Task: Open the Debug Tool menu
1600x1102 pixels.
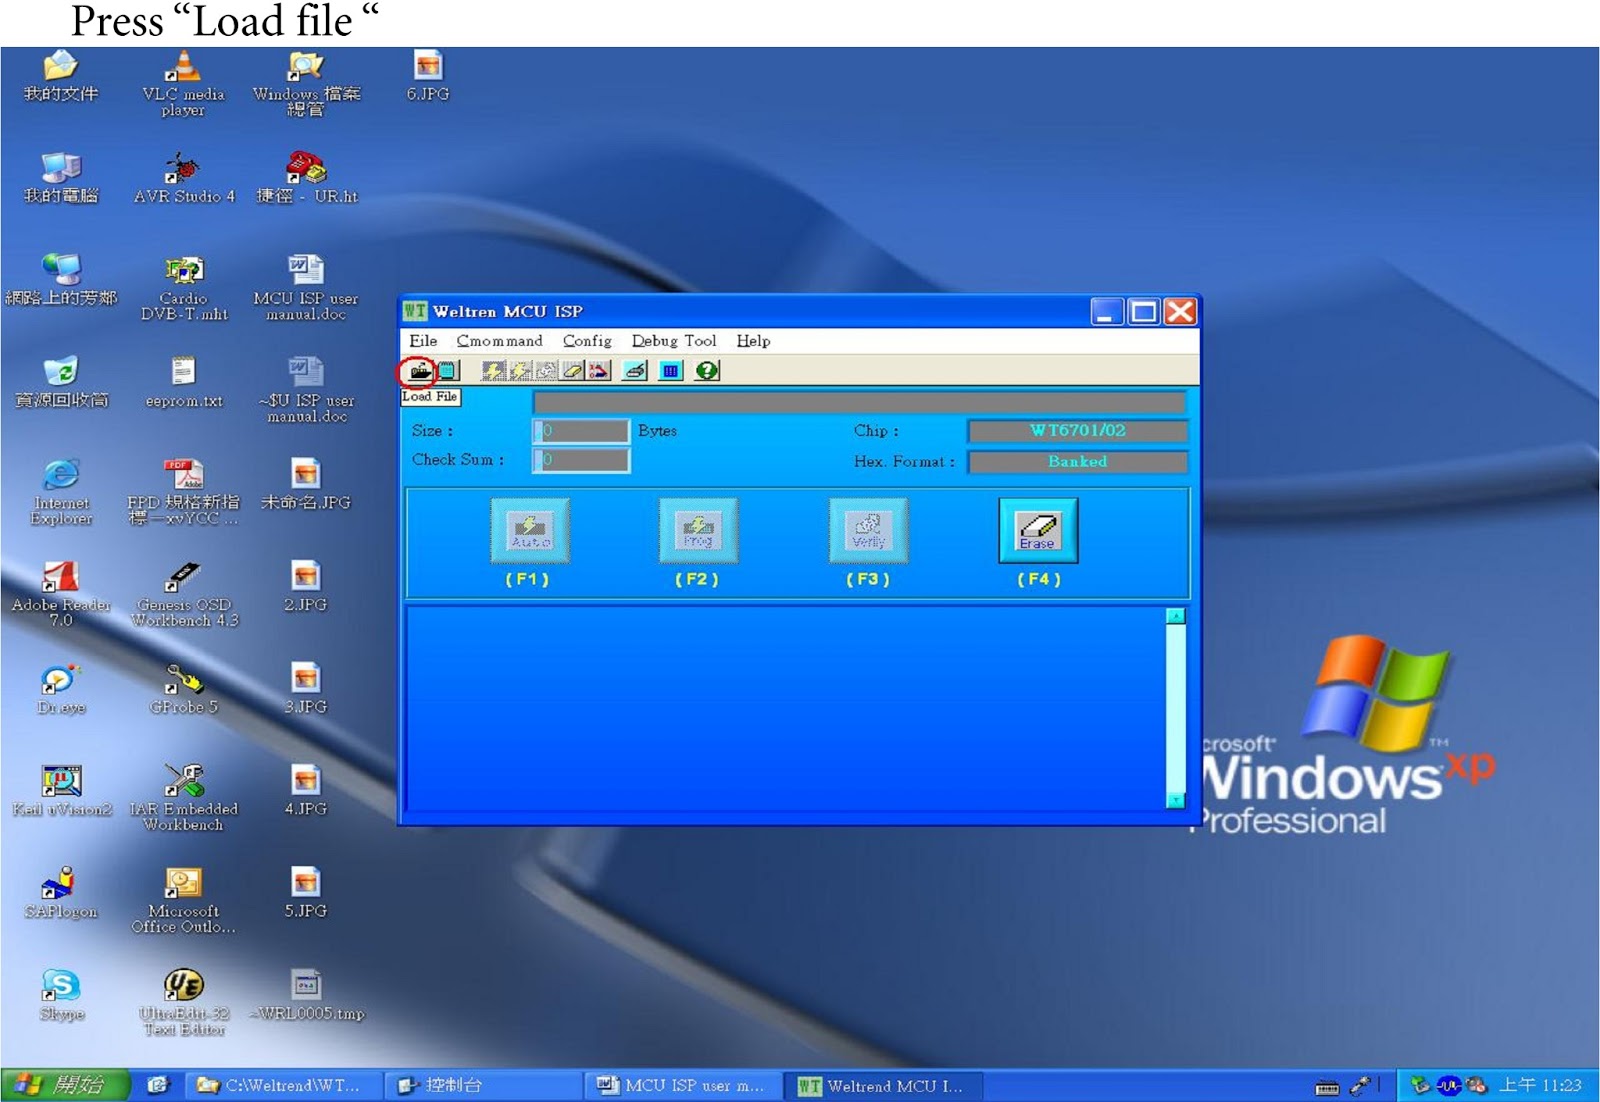Action: tap(674, 341)
